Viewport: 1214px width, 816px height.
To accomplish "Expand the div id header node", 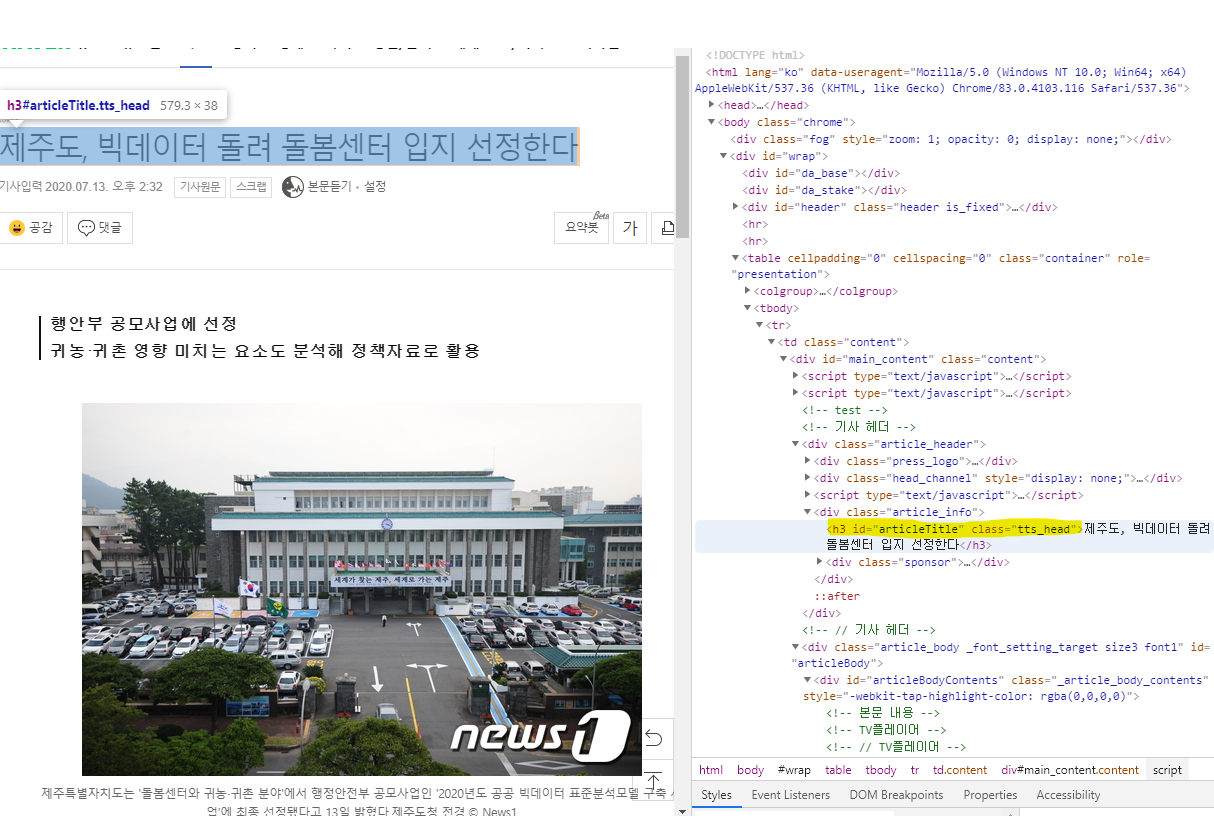I will tap(735, 207).
